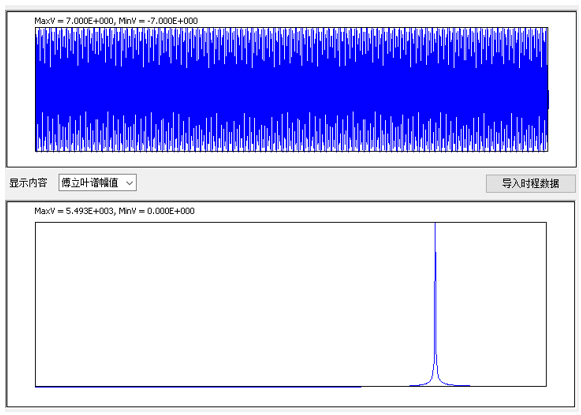Click the white margin below the spectrum plot
Image resolution: width=581 pixels, height=415 pixels.
291,396
